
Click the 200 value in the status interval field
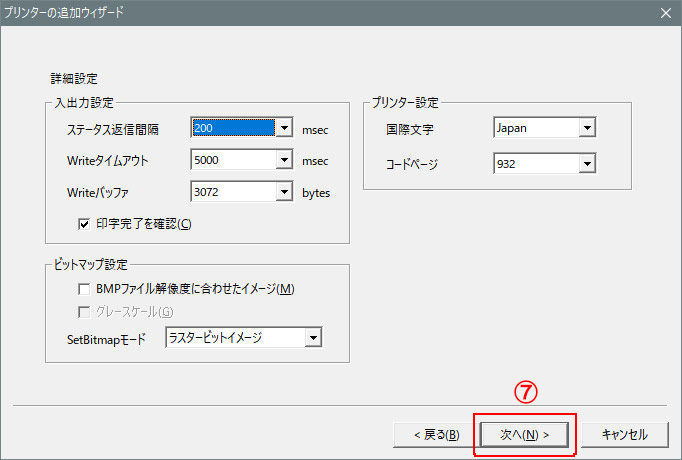click(232, 129)
